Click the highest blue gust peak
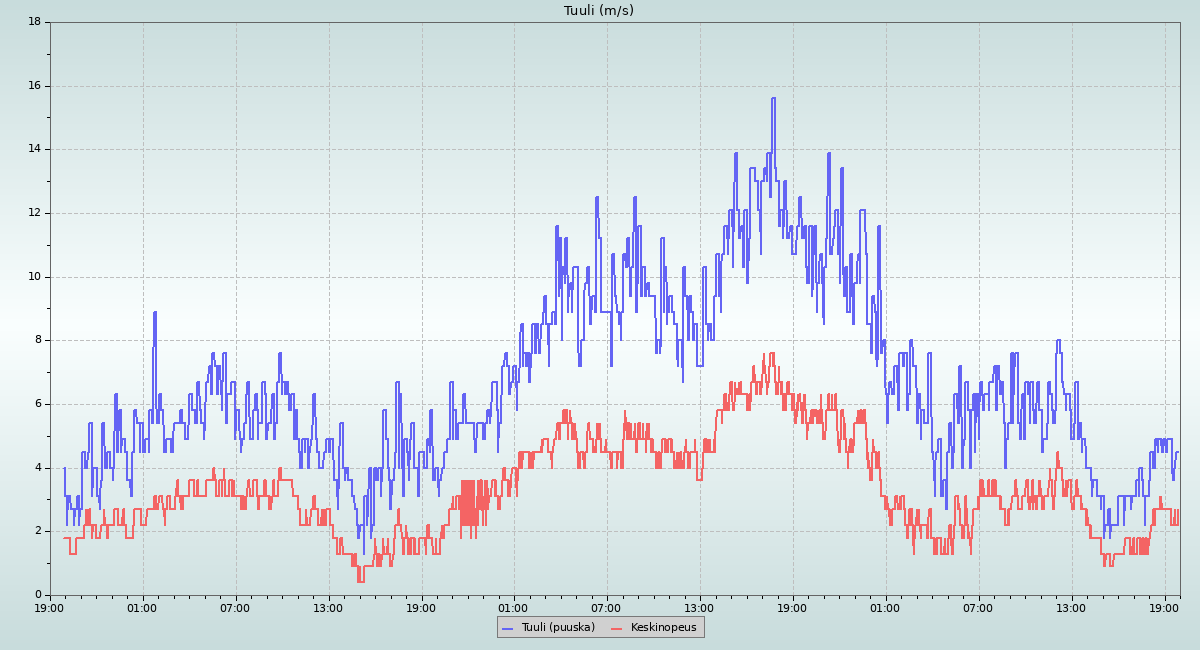The image size is (1200, 650). pos(773,98)
